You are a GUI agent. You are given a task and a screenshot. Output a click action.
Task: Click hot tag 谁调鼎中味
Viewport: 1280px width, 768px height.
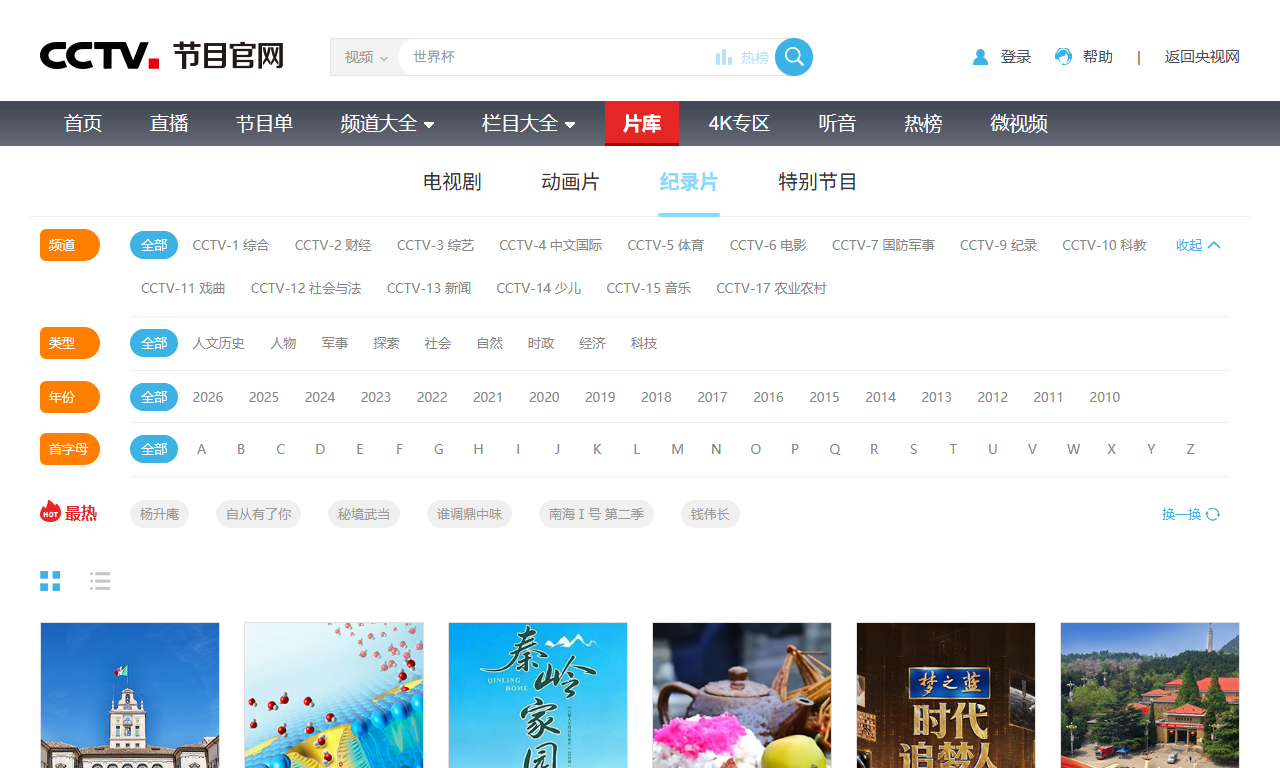[469, 514]
